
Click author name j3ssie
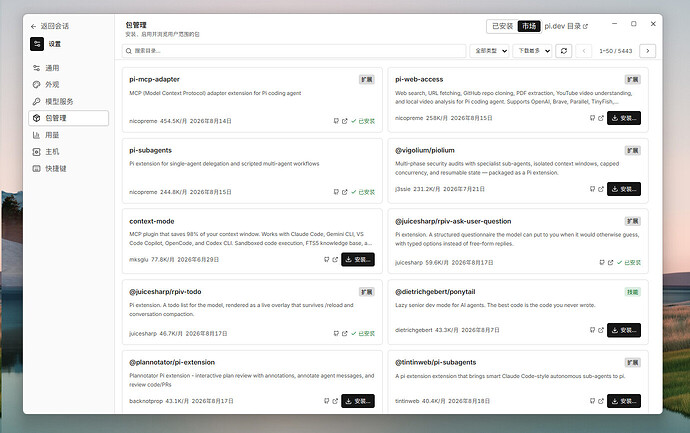click(x=403, y=189)
